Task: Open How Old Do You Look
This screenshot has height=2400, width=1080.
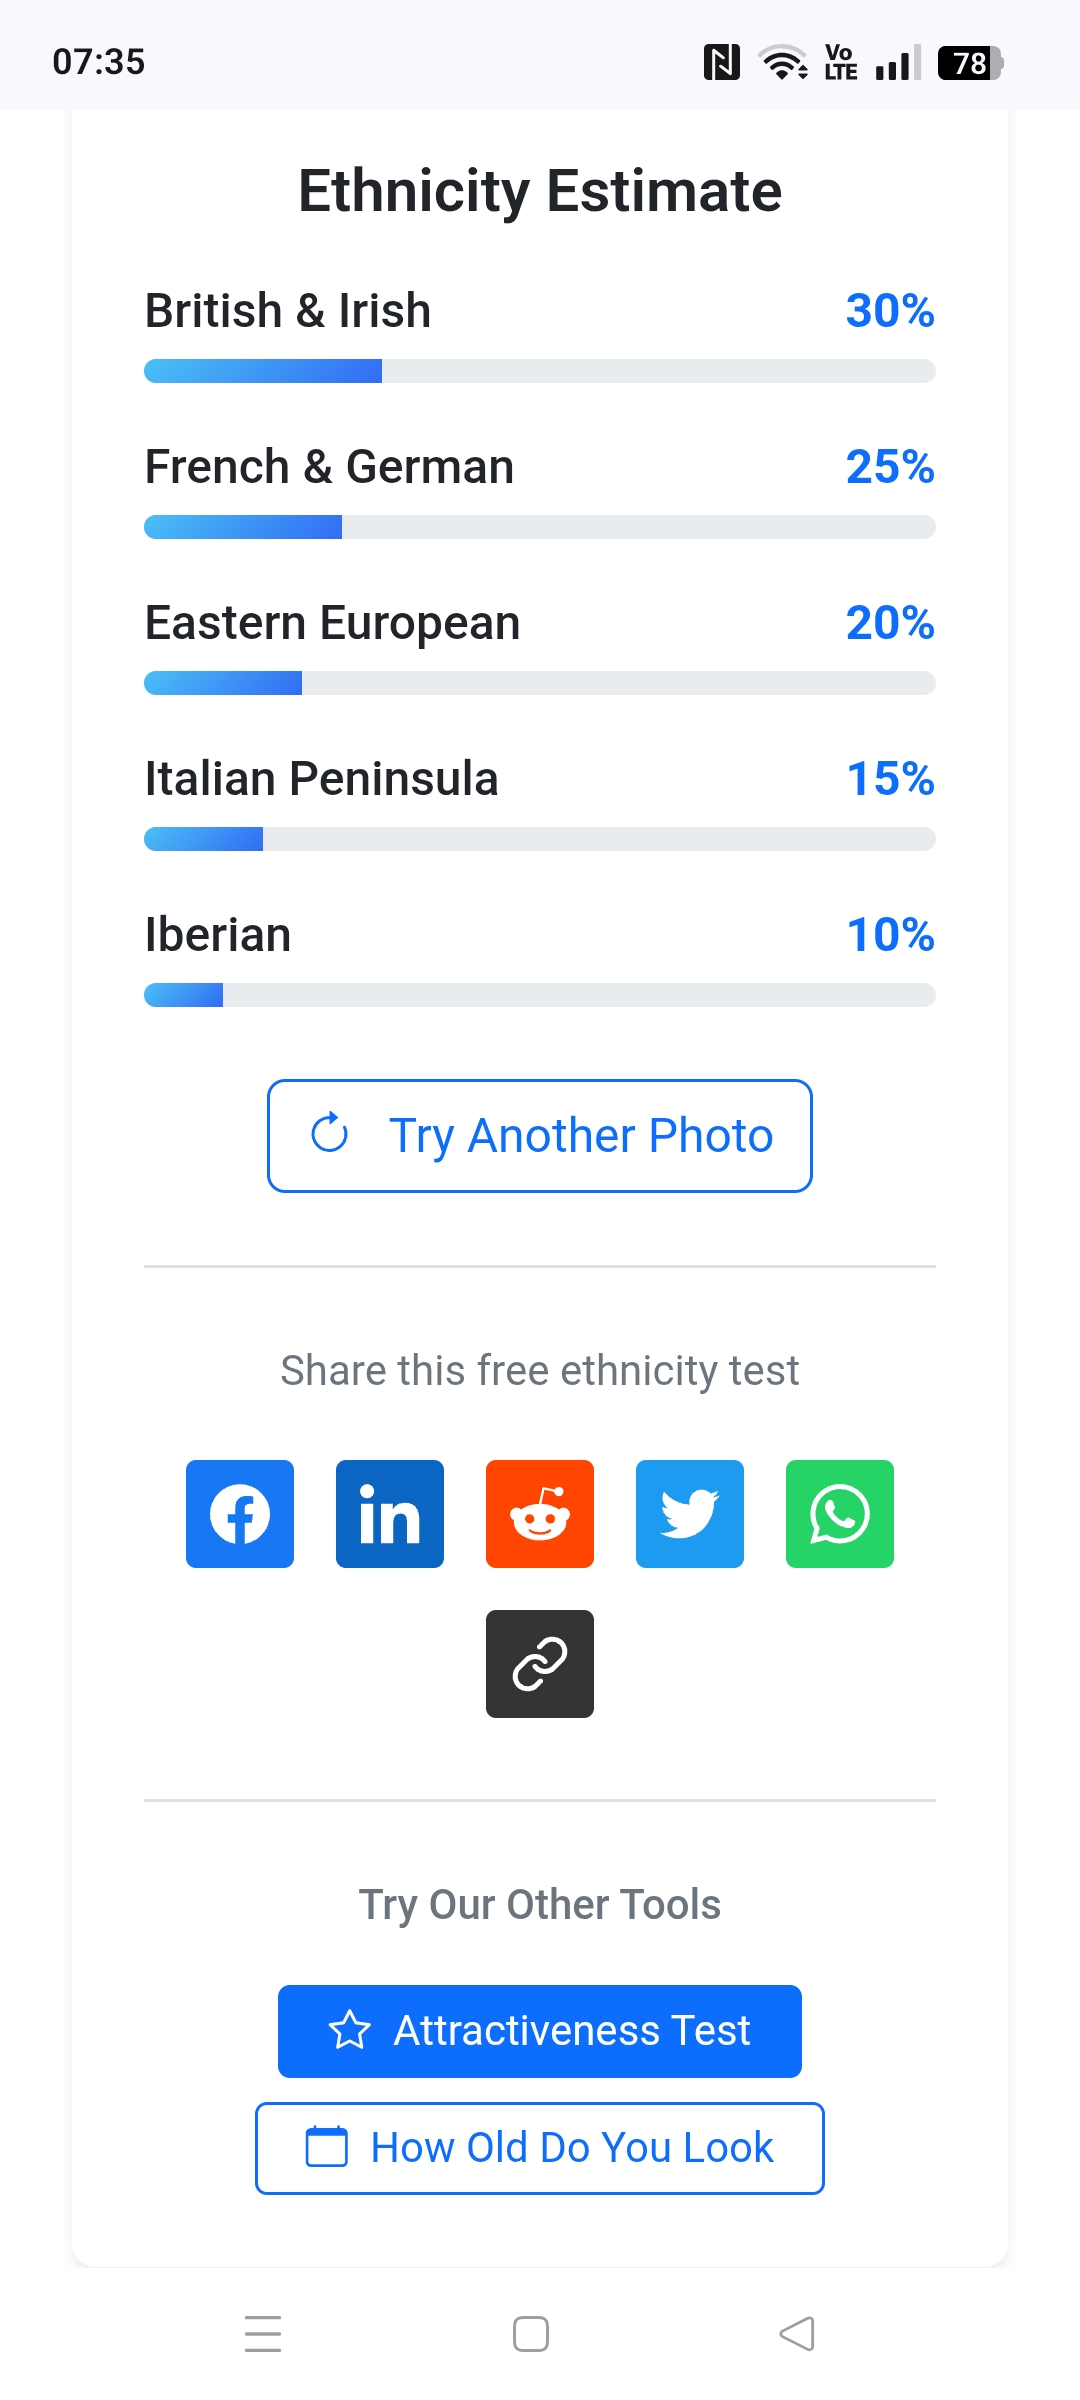Action: (x=540, y=2148)
